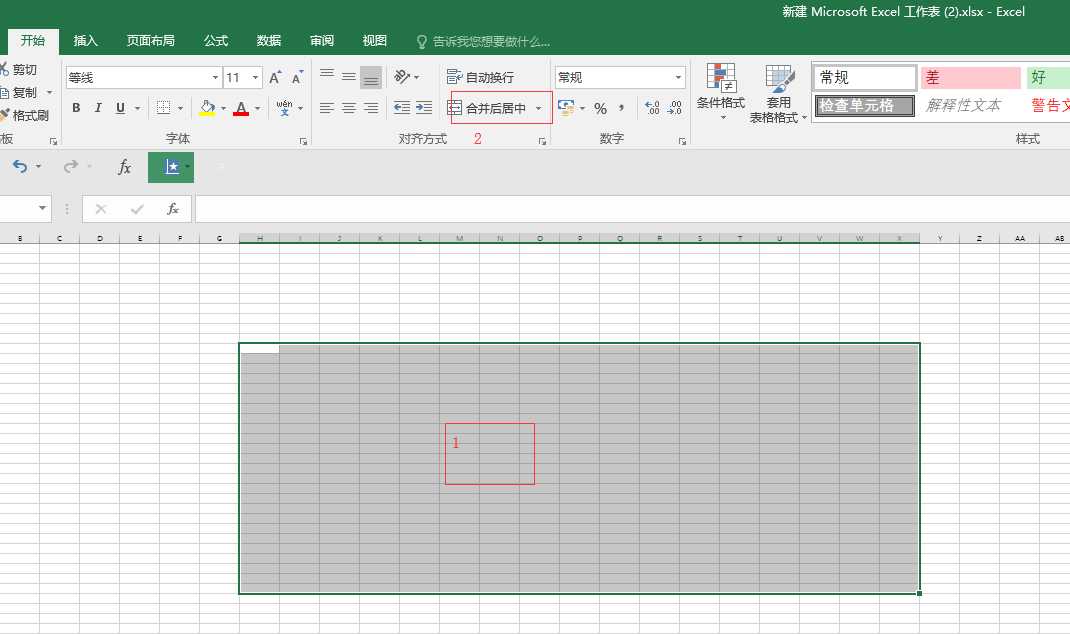The image size is (1070, 634).
Task: Click quick access fx function icon
Action: click(124, 167)
